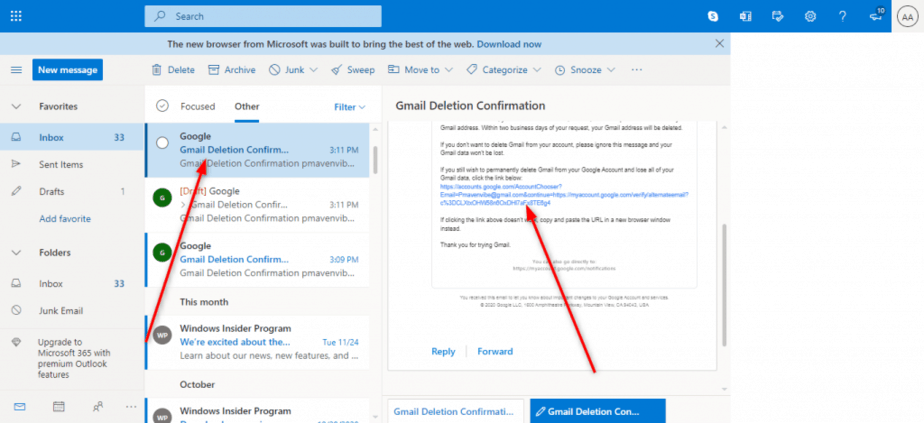Open the settings gear icon
The height and width of the screenshot is (423, 924).
810,16
